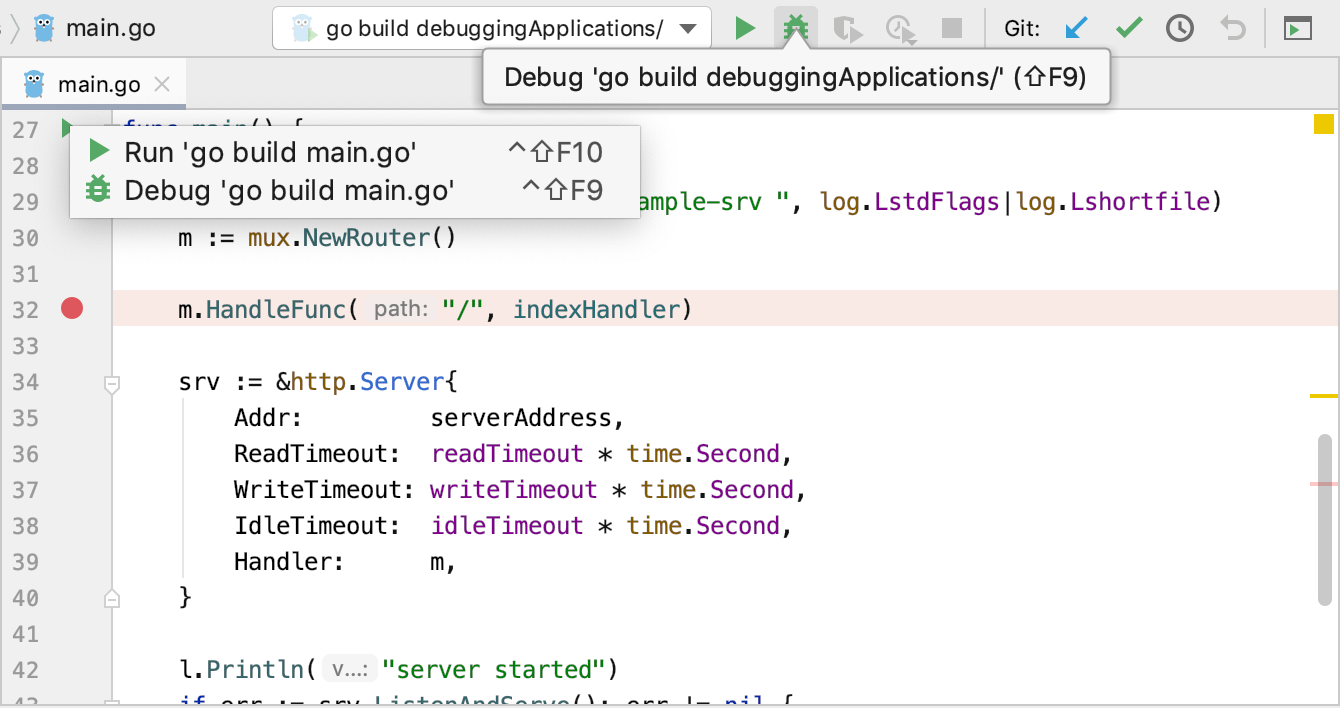This screenshot has height=708, width=1340.
Task: Collapse the srv struct block at line 34
Action: tap(112, 382)
